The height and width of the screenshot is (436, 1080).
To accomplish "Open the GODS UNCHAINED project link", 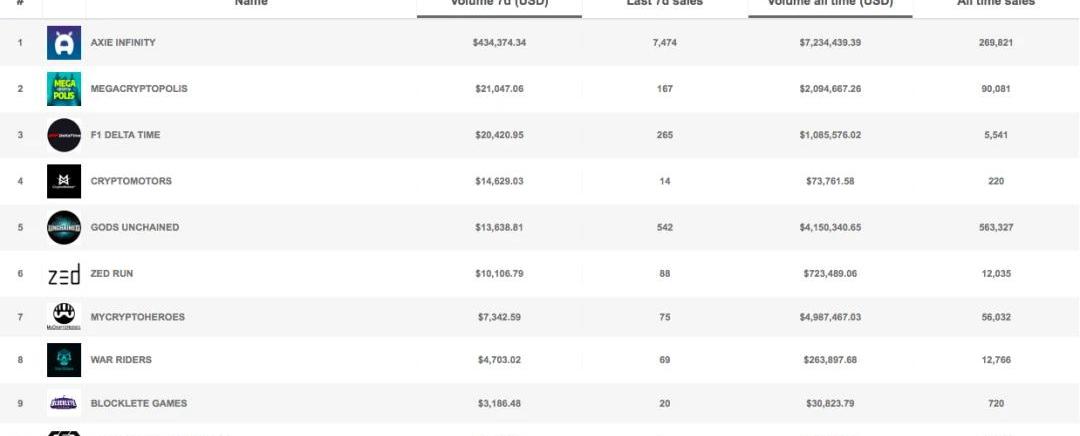I will 135,227.
